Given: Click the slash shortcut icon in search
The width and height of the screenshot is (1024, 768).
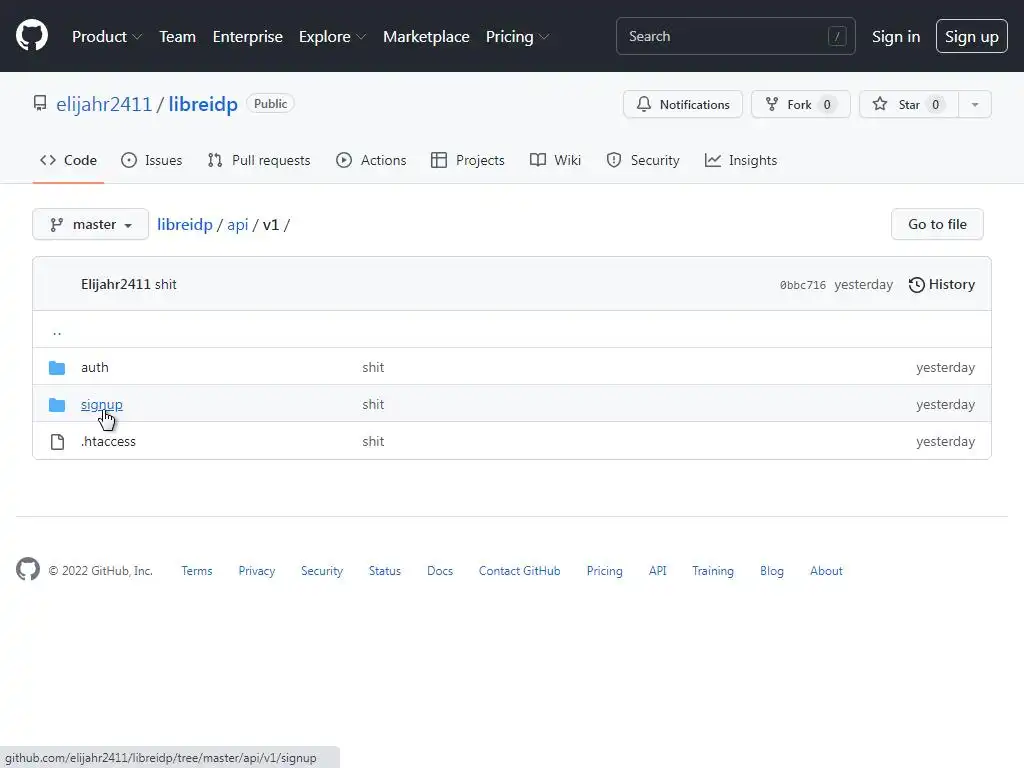Looking at the screenshot, I should (837, 37).
